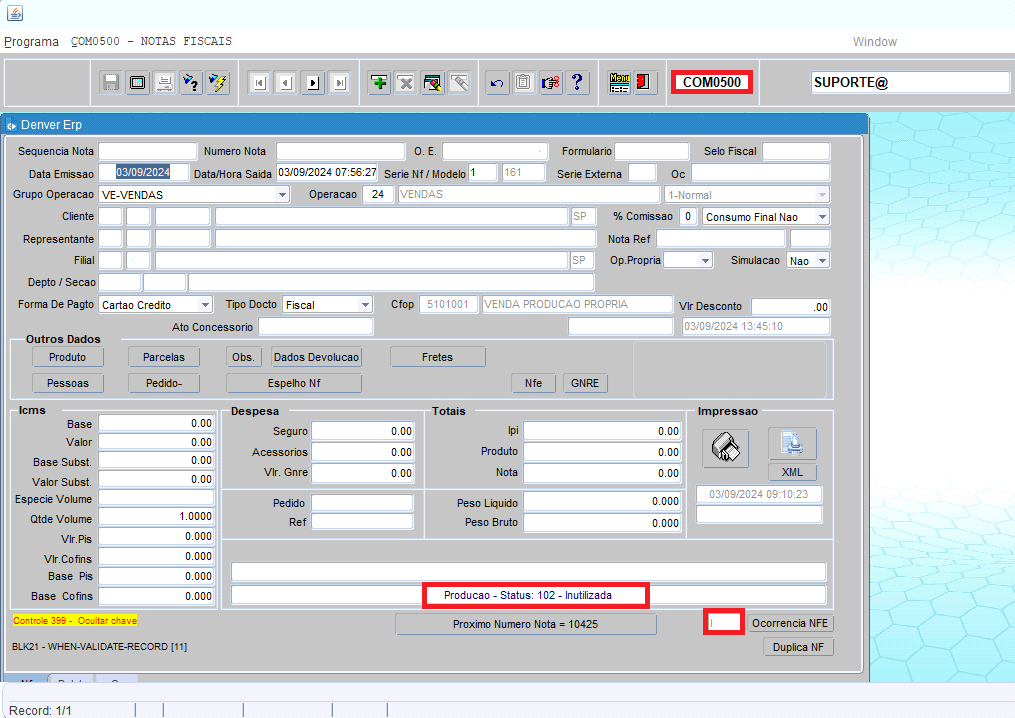The width and height of the screenshot is (1015, 718).
Task: Click the Dados Devolucao button
Action: [316, 357]
